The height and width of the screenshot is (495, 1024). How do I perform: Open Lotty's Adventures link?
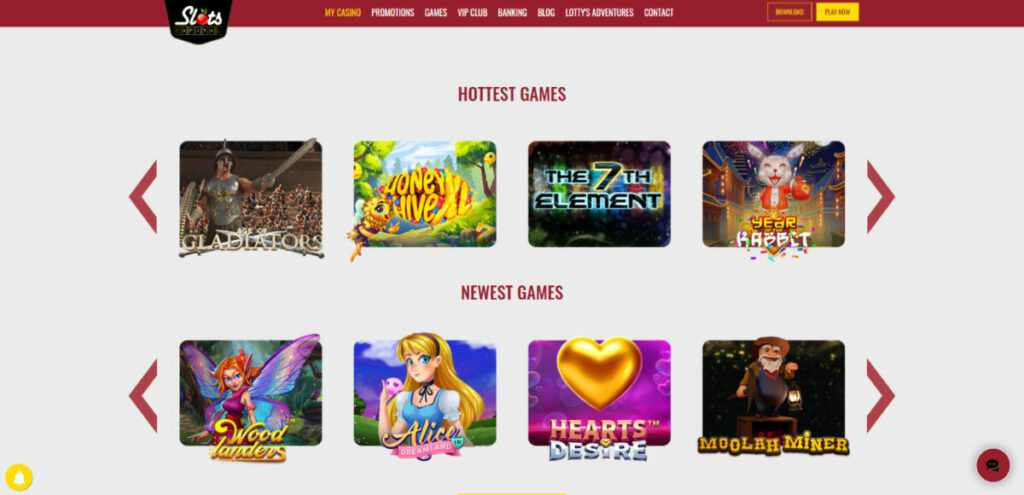(599, 12)
